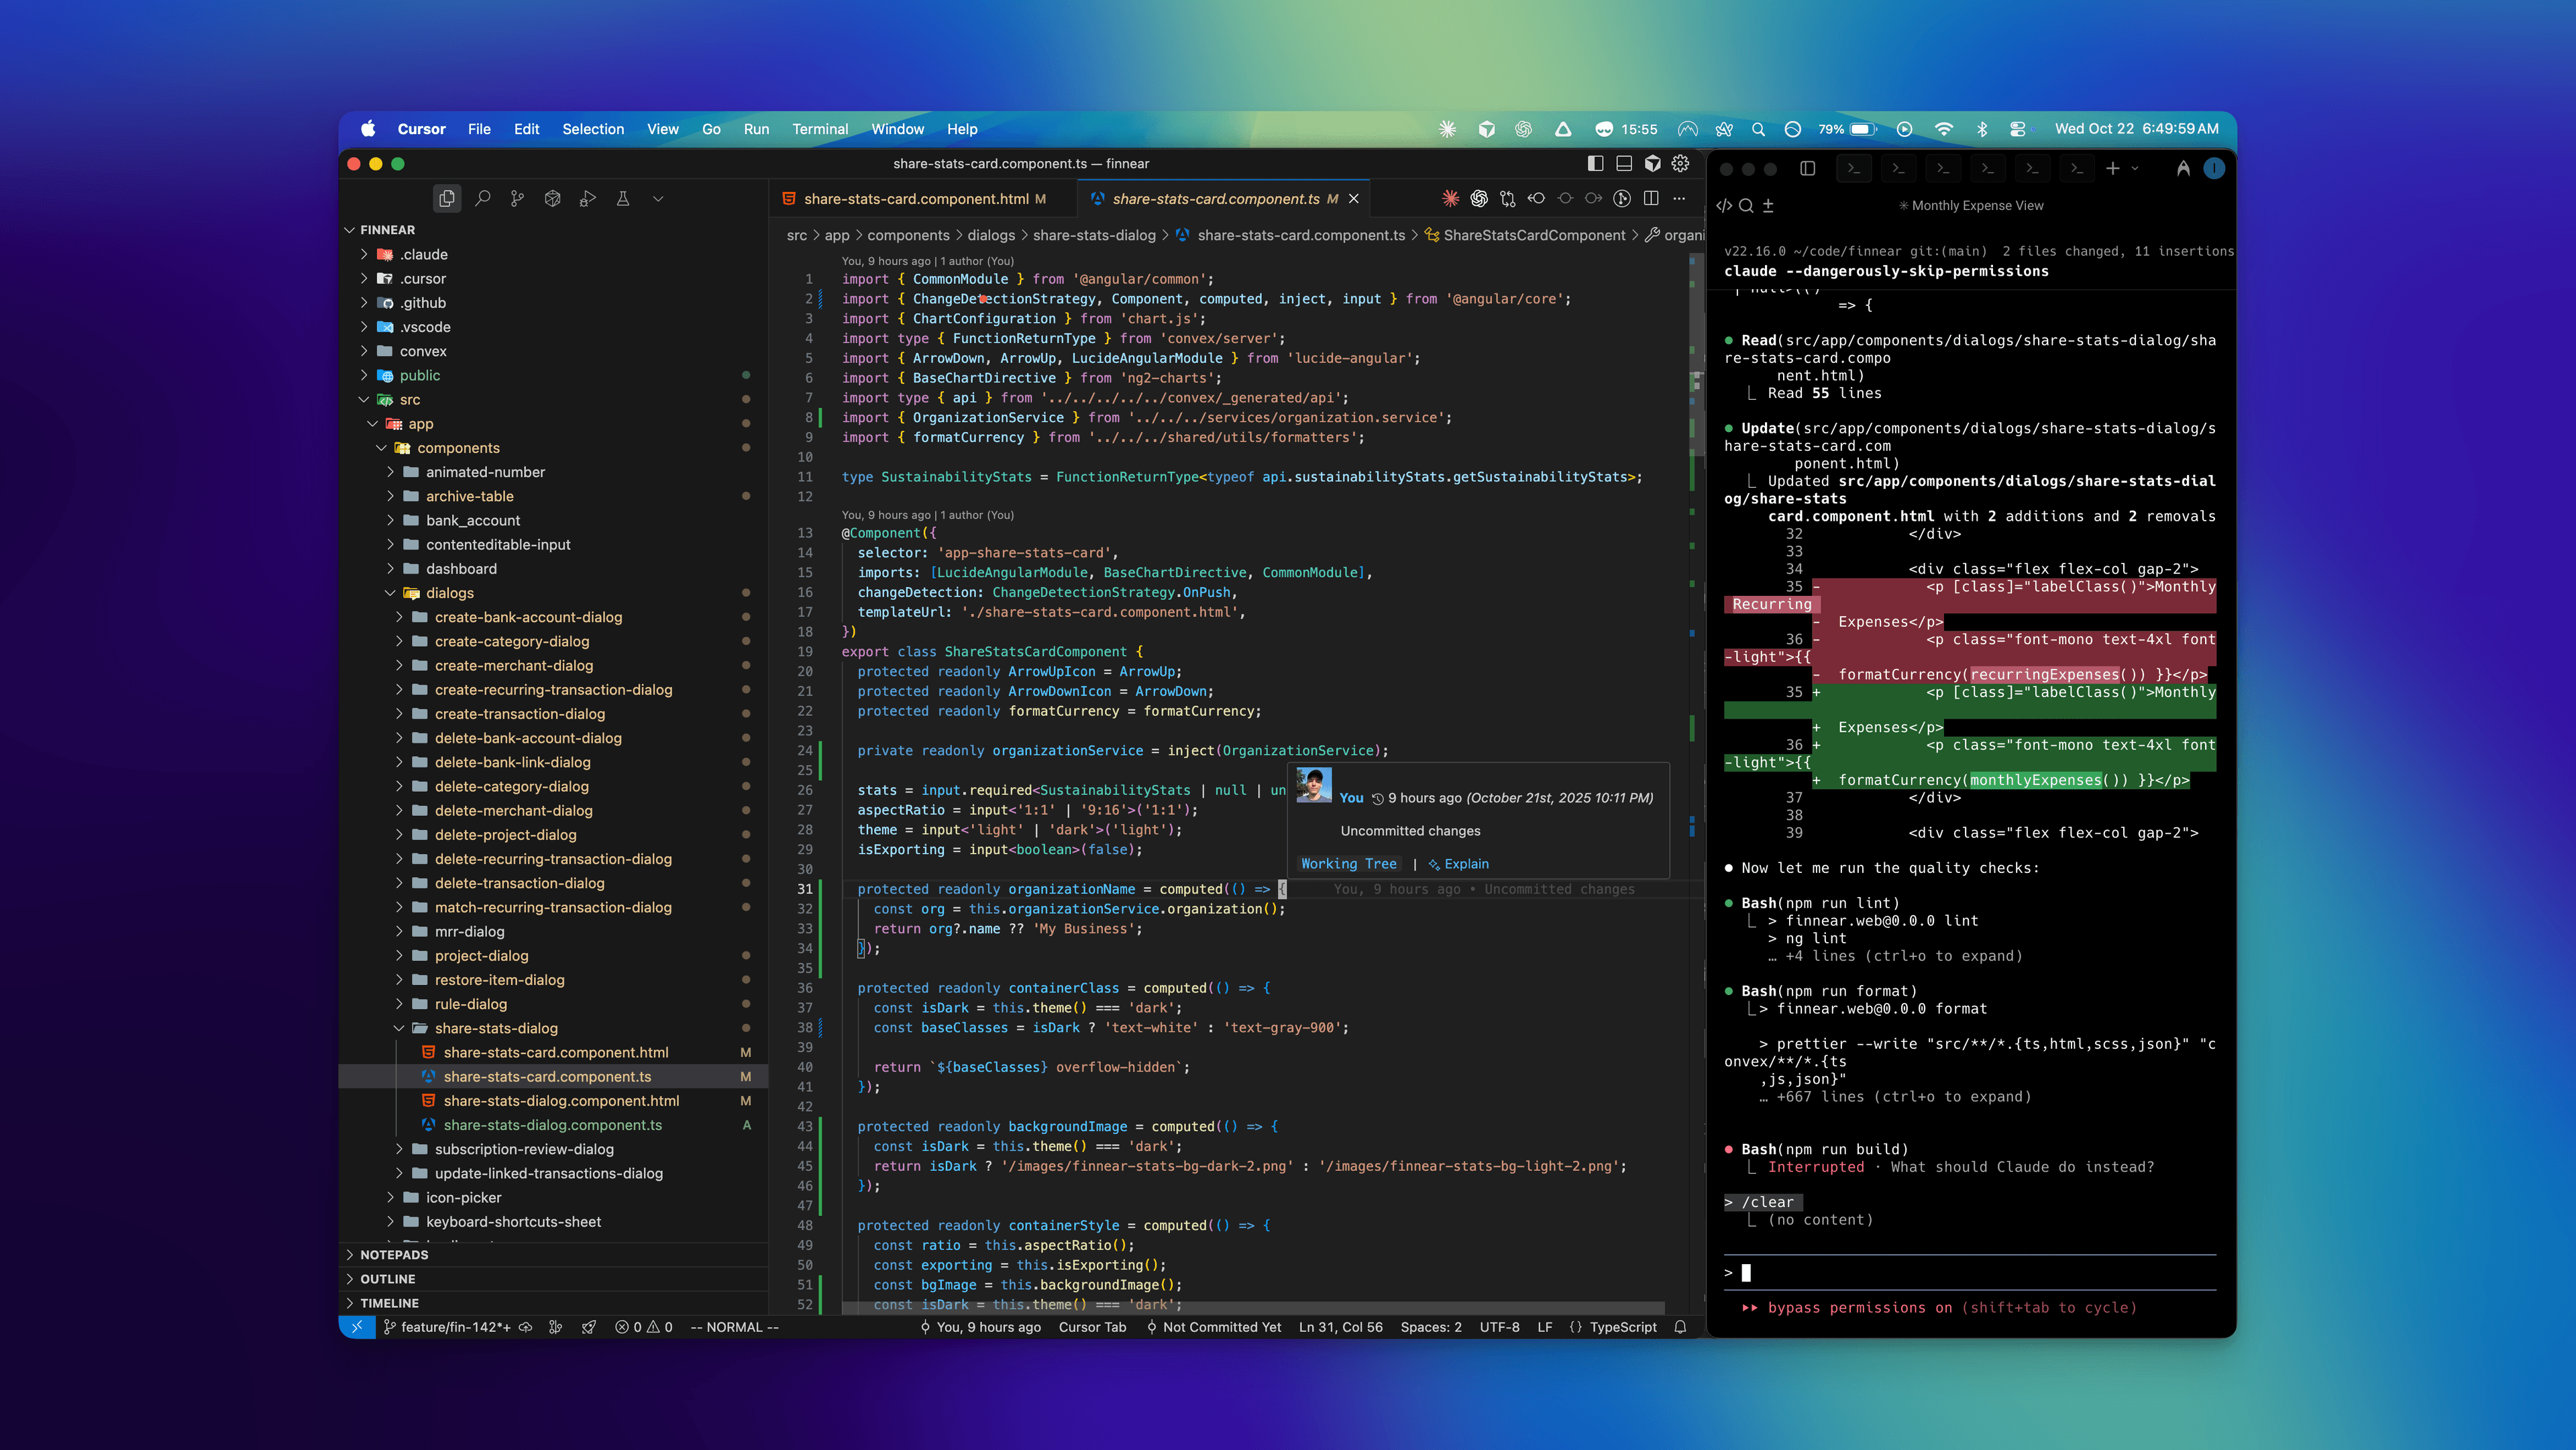Toggle the bottom panel layout button

pyautogui.click(x=1624, y=163)
